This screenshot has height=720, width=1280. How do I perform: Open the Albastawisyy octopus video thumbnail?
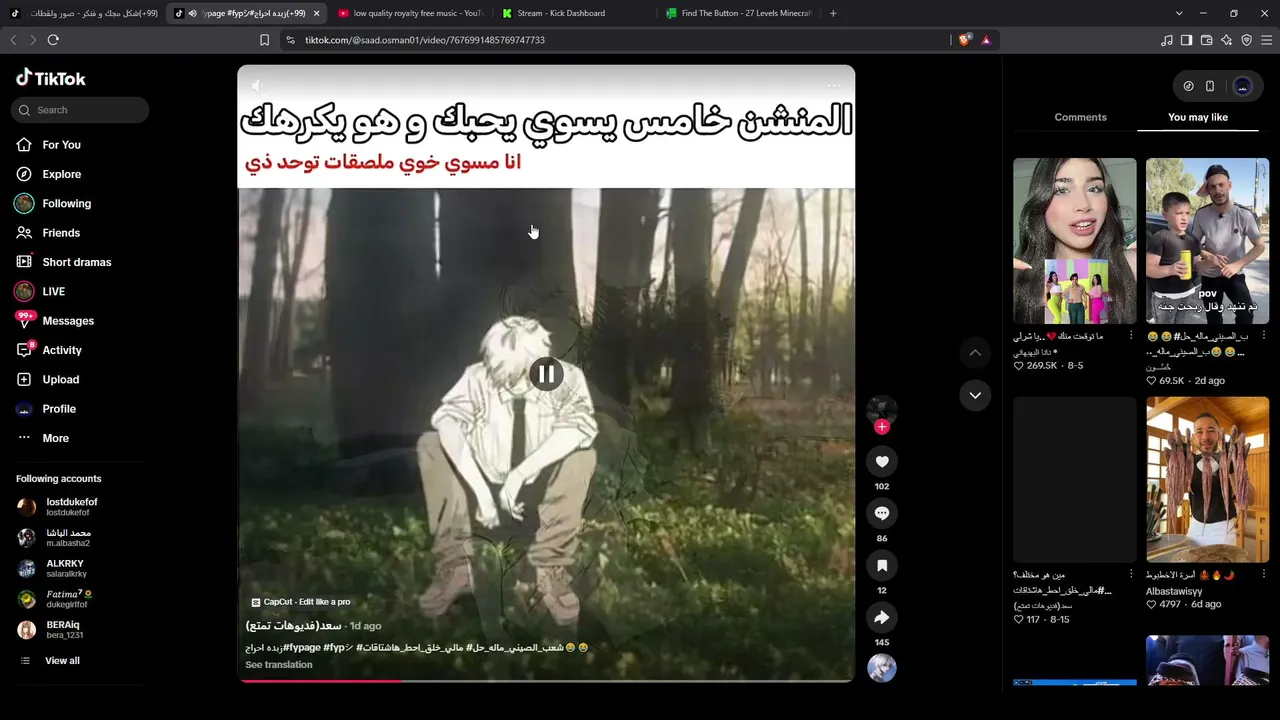click(x=1208, y=480)
